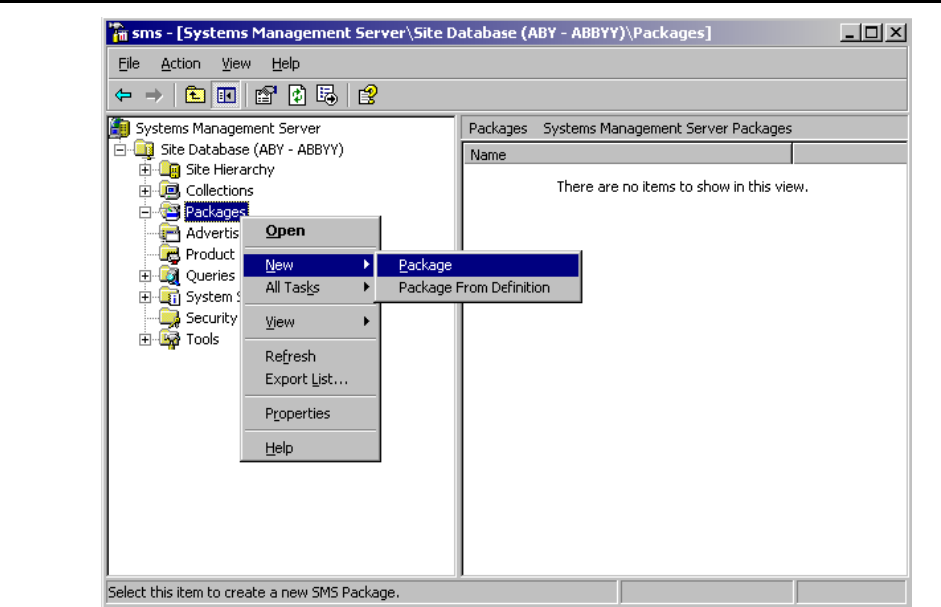
Task: Click the Systems Management Server root icon
Action: (x=120, y=128)
